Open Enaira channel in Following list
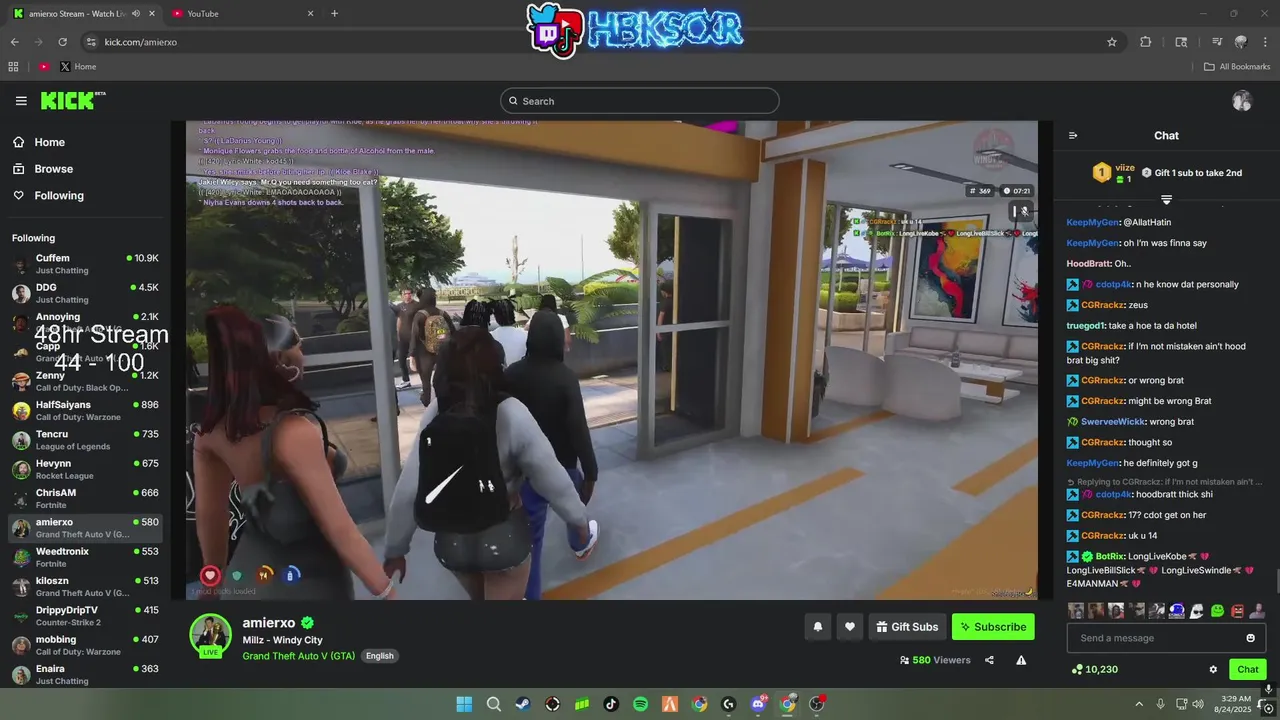The height and width of the screenshot is (720, 1280). click(x=85, y=674)
